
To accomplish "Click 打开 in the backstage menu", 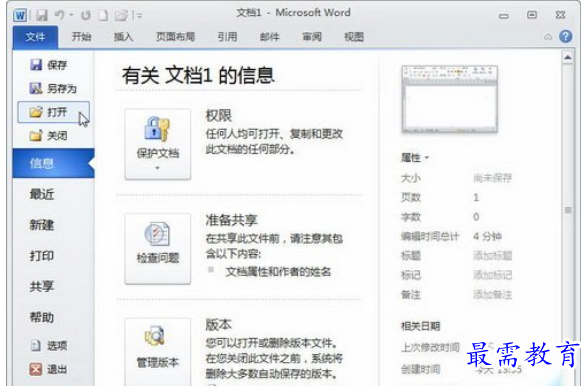I will click(x=54, y=112).
